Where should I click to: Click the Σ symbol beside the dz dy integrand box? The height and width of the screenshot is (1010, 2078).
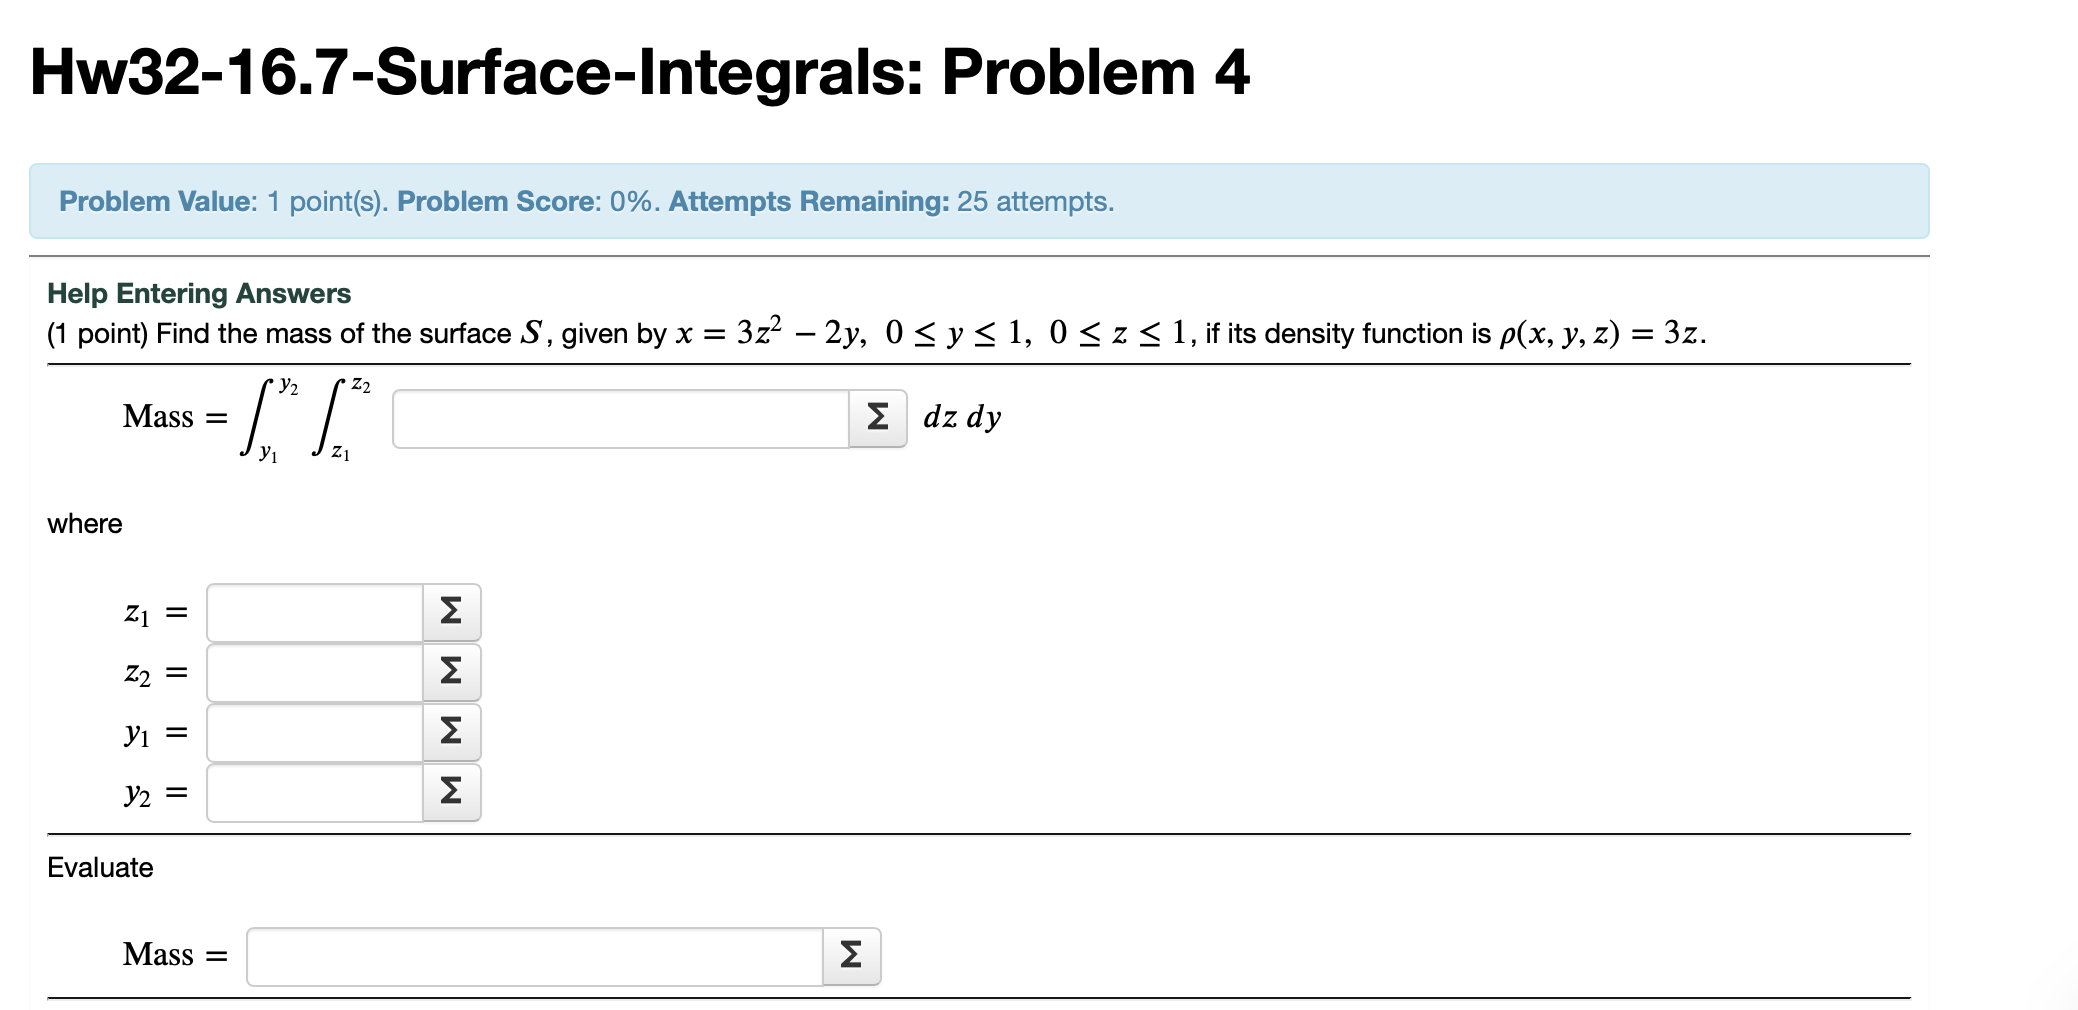tap(876, 419)
